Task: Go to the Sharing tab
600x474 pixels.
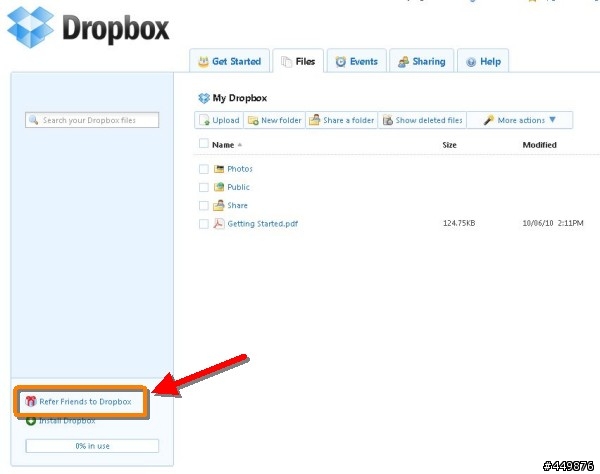Action: [x=421, y=61]
